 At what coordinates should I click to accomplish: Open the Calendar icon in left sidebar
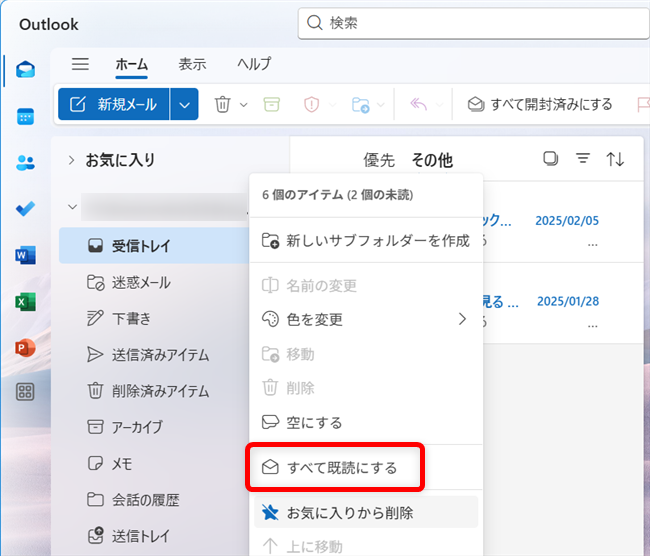point(26,116)
